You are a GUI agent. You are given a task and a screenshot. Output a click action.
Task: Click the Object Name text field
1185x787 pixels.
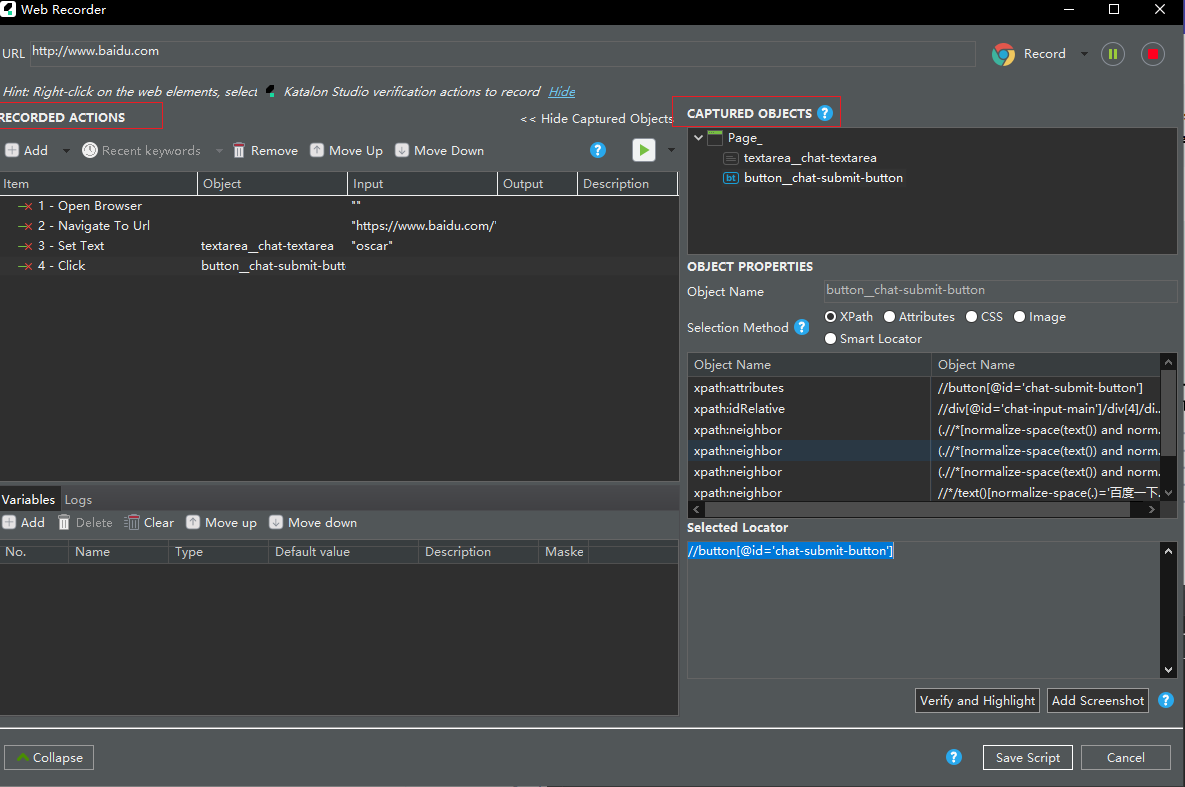tap(1000, 290)
